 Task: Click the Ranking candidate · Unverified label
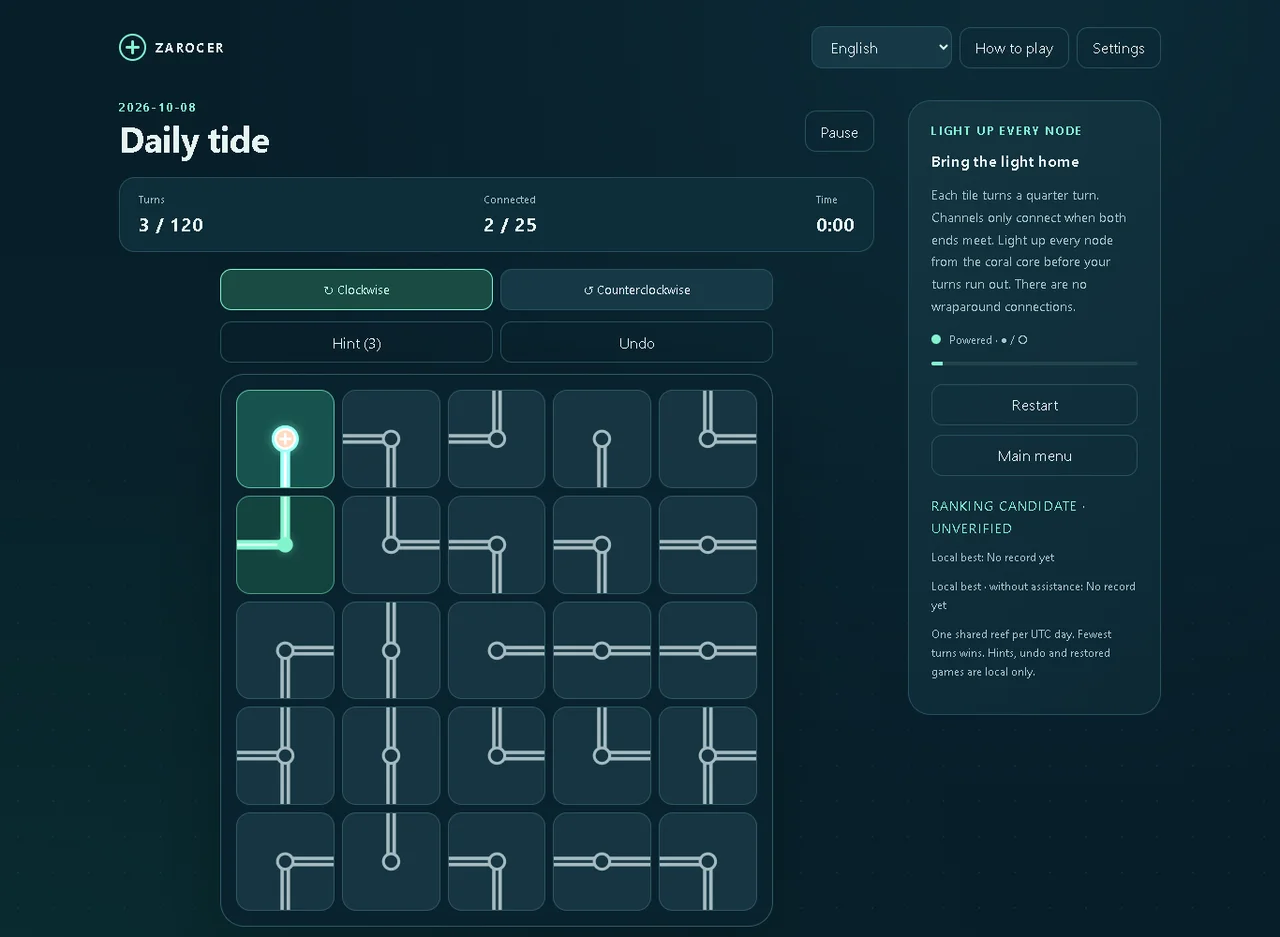(1008, 517)
